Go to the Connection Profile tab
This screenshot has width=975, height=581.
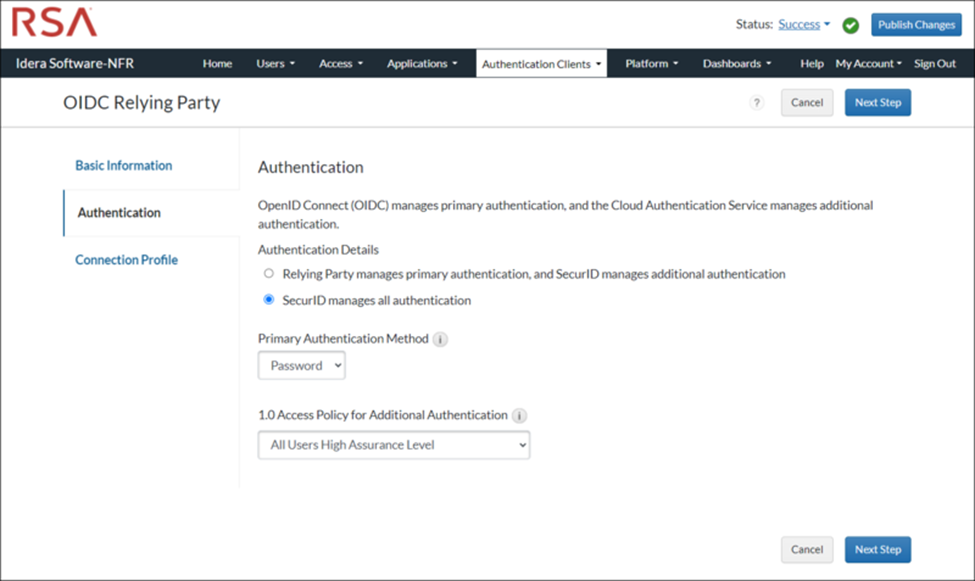click(127, 260)
